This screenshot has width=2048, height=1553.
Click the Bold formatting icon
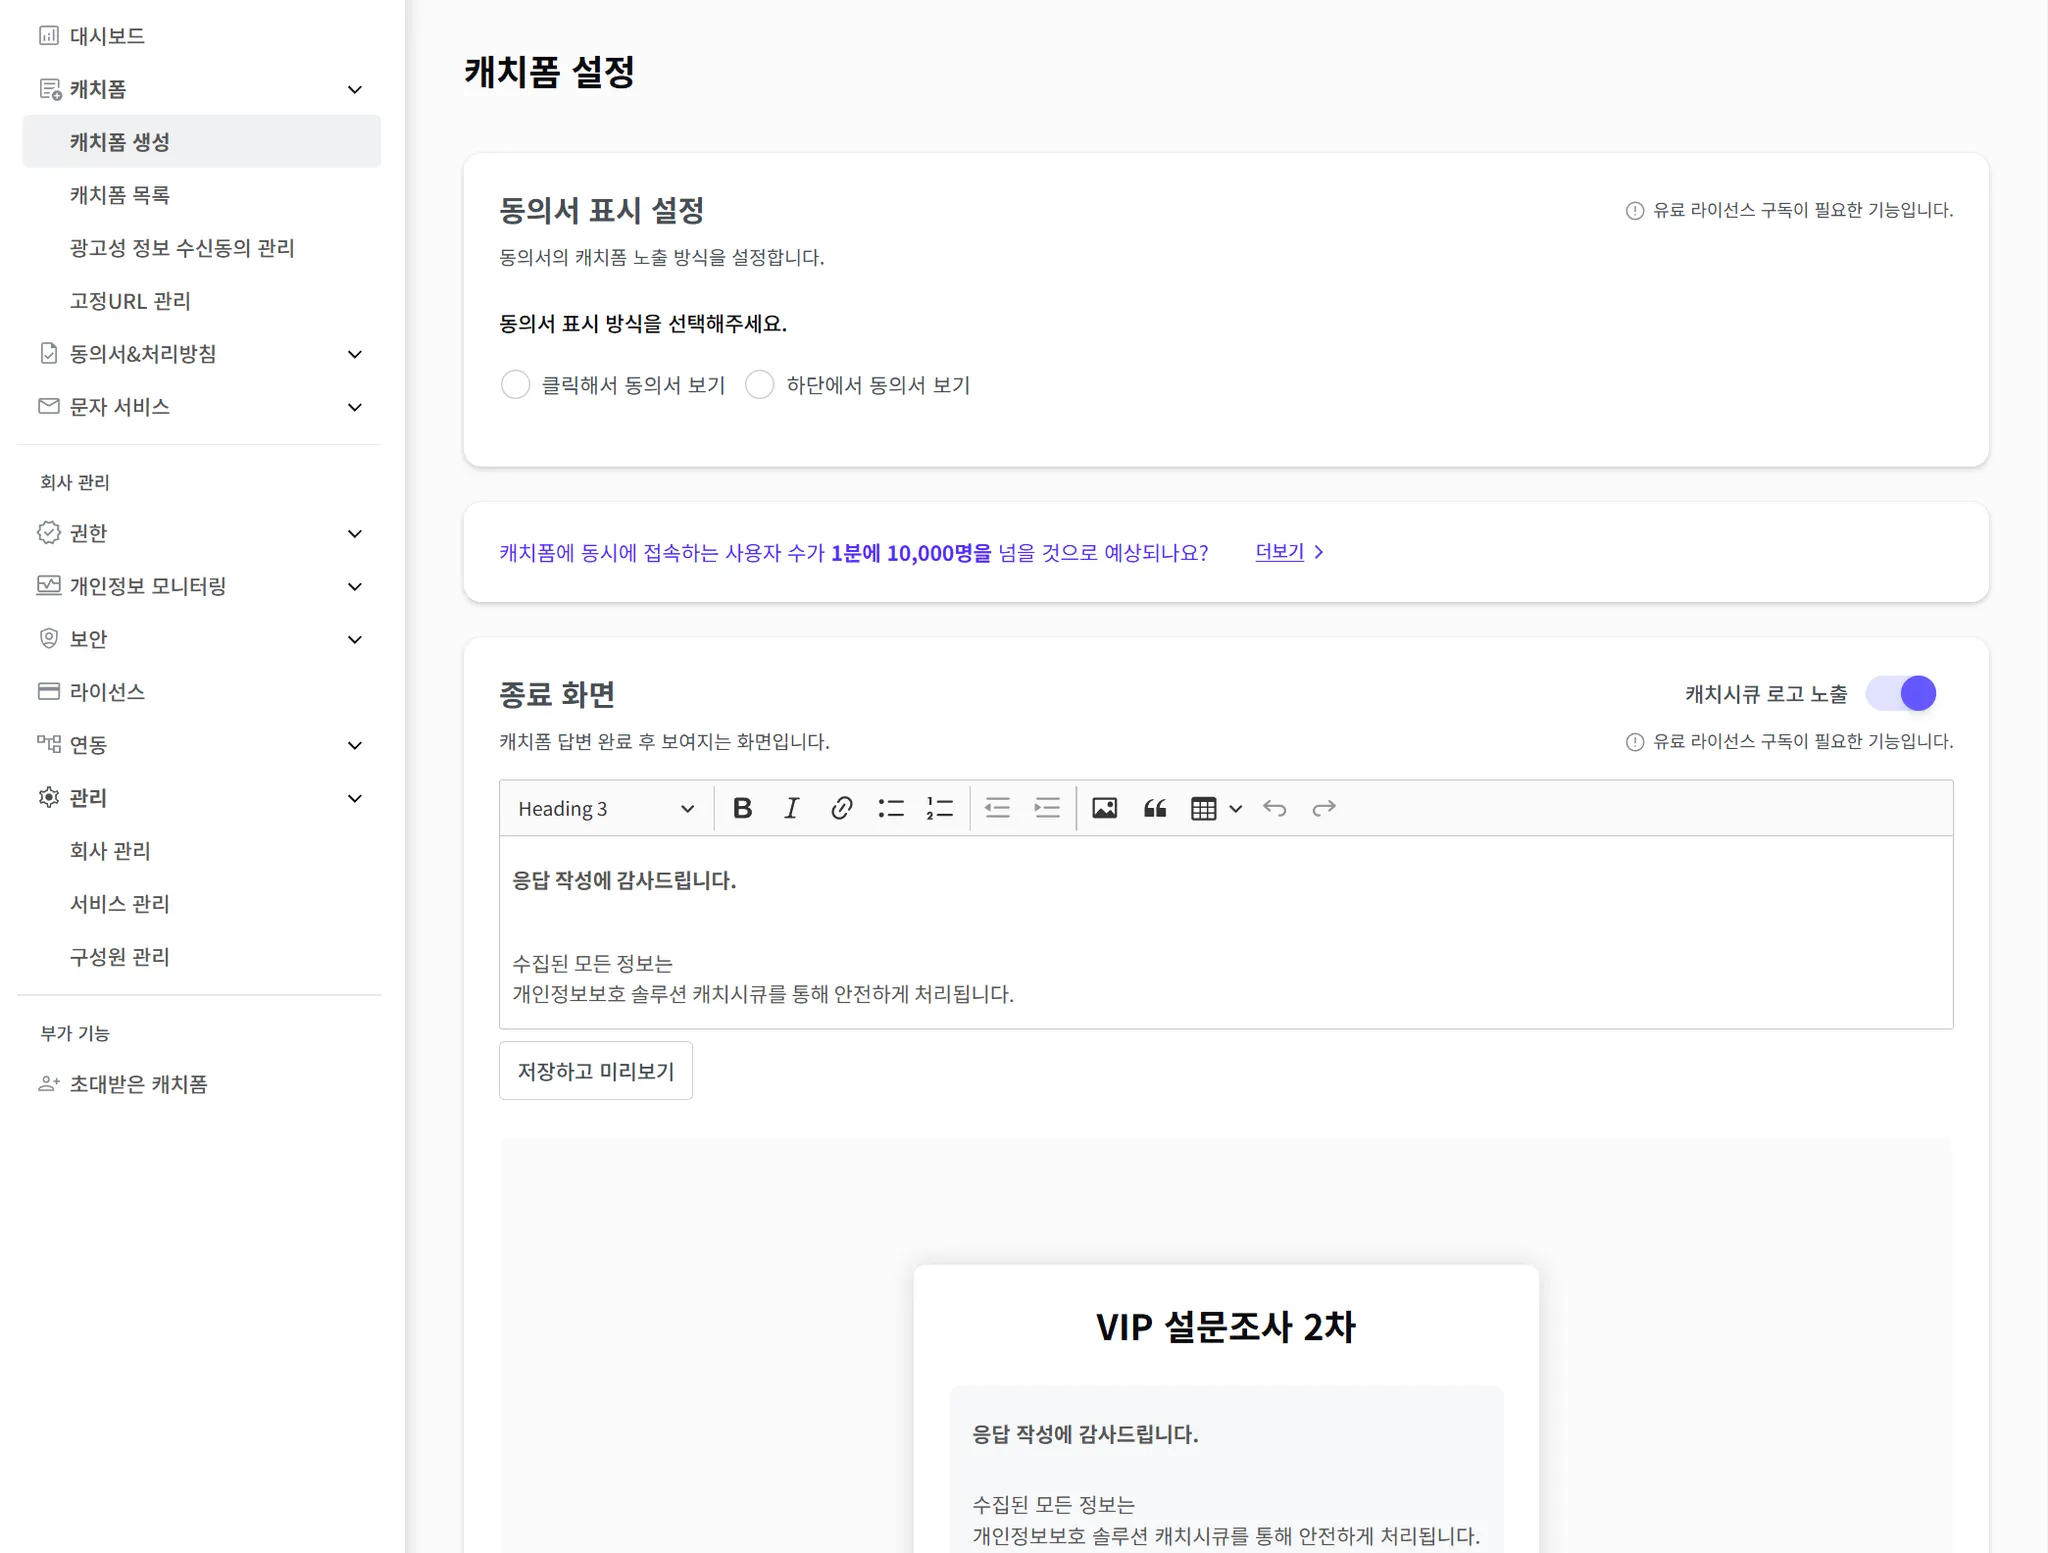pyautogui.click(x=742, y=808)
